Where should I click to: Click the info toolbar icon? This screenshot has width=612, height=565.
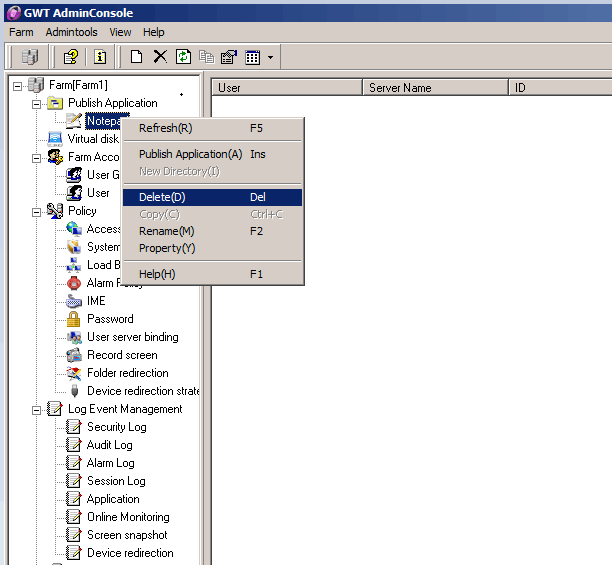pyautogui.click(x=100, y=57)
